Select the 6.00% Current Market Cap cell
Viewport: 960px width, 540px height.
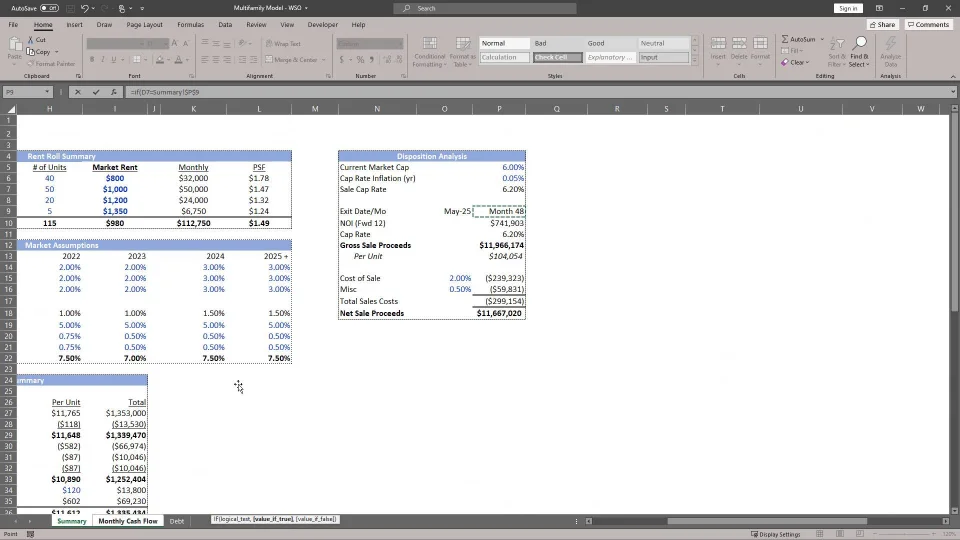click(x=500, y=167)
